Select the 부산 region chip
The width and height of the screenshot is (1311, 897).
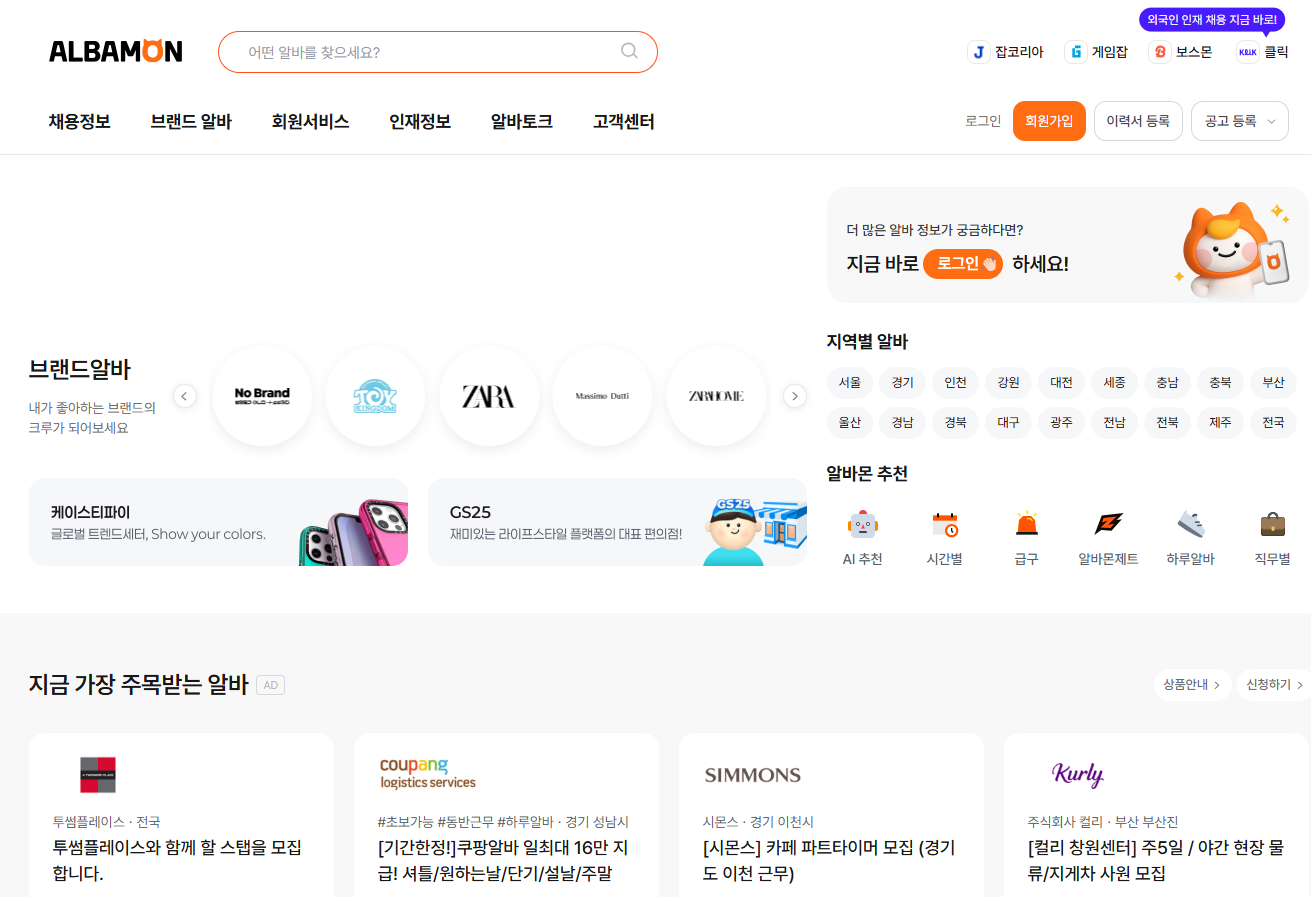click(x=1273, y=383)
